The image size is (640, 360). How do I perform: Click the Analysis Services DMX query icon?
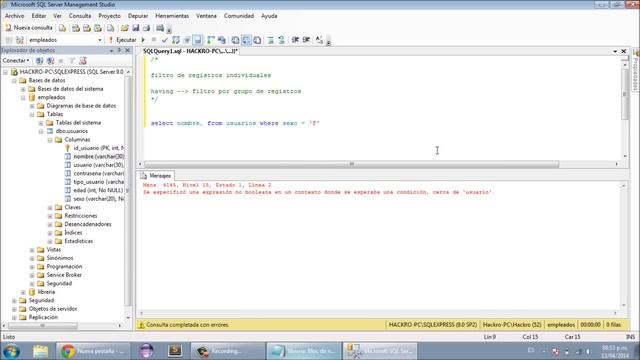(87, 28)
